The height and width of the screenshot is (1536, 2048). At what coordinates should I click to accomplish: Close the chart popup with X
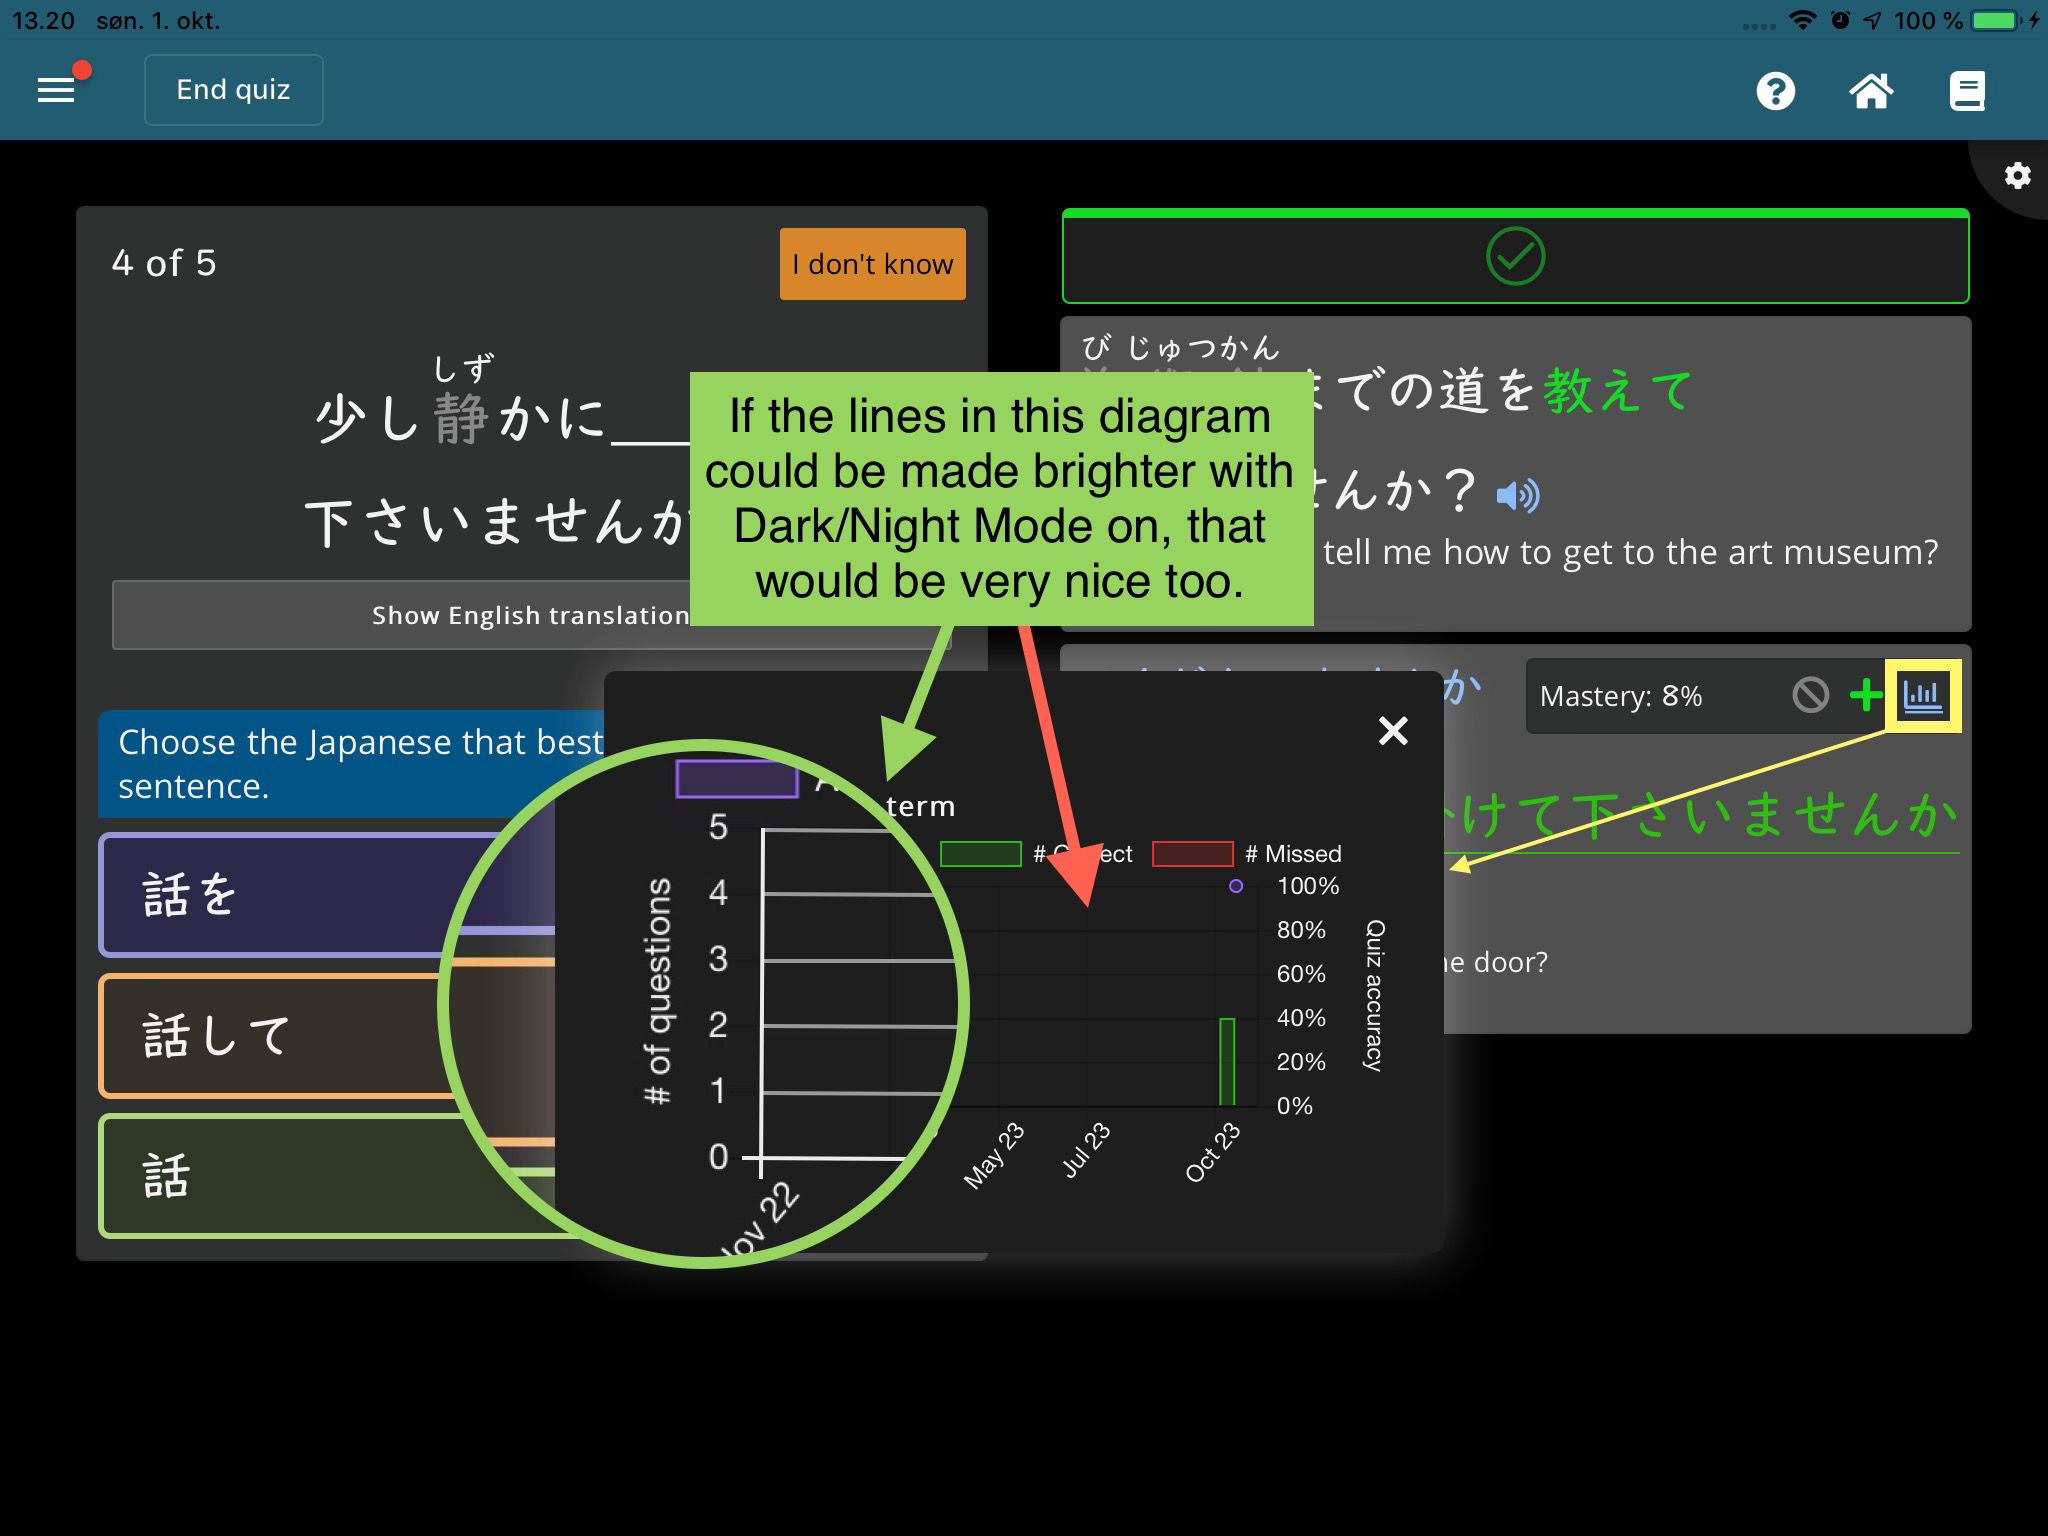1393,731
